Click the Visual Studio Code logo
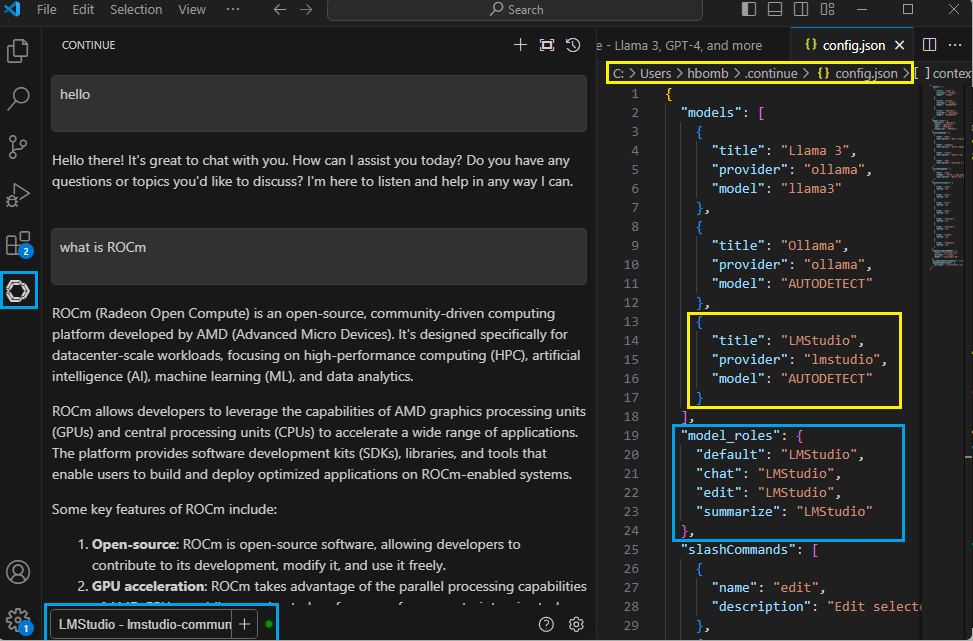 coord(12,9)
